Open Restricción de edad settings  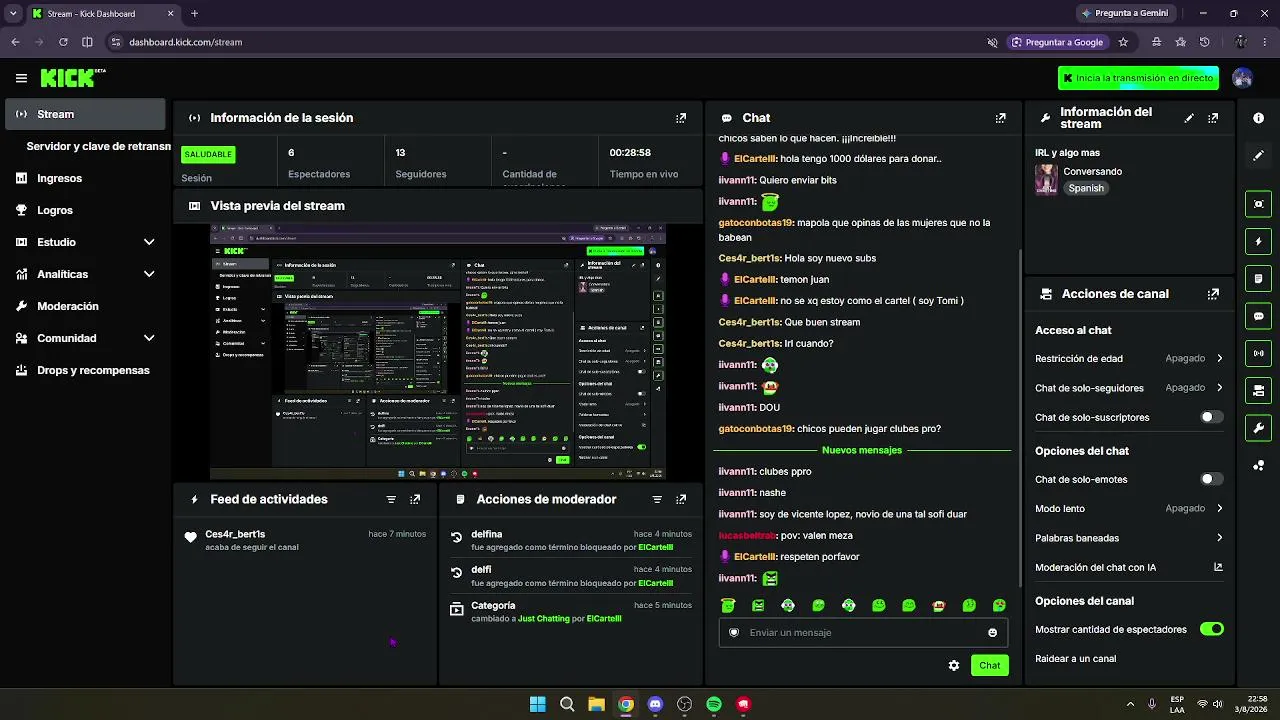click(1129, 358)
